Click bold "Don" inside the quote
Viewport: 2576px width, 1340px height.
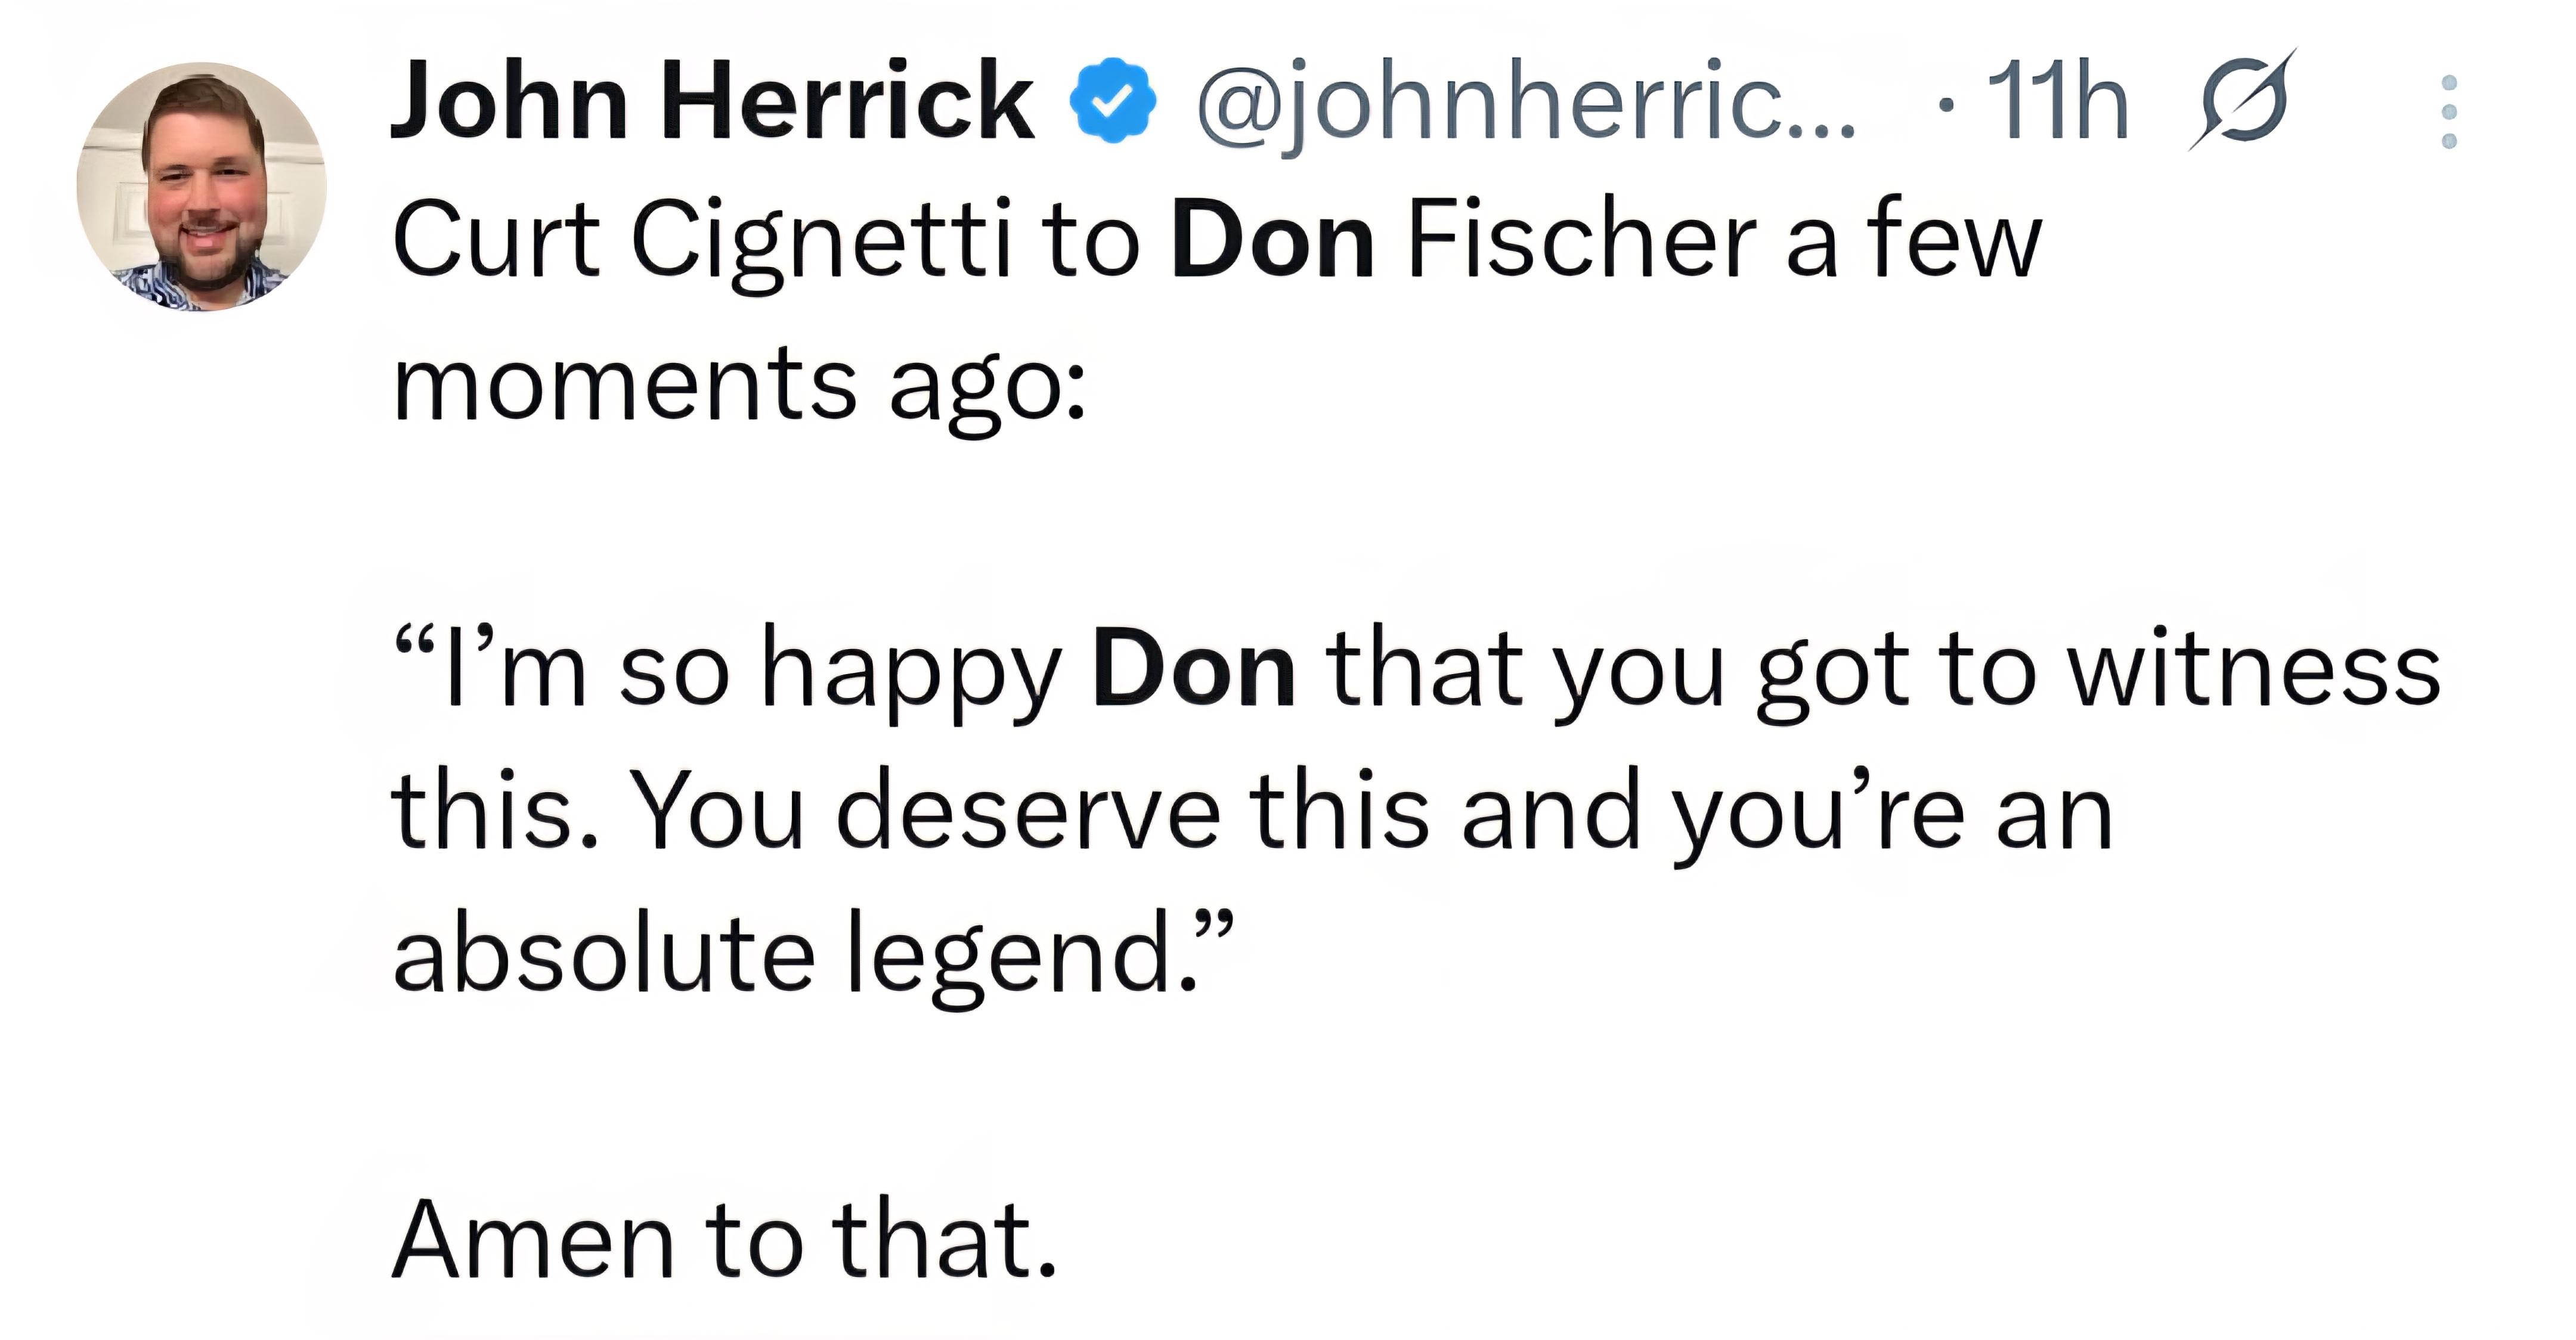click(1194, 670)
